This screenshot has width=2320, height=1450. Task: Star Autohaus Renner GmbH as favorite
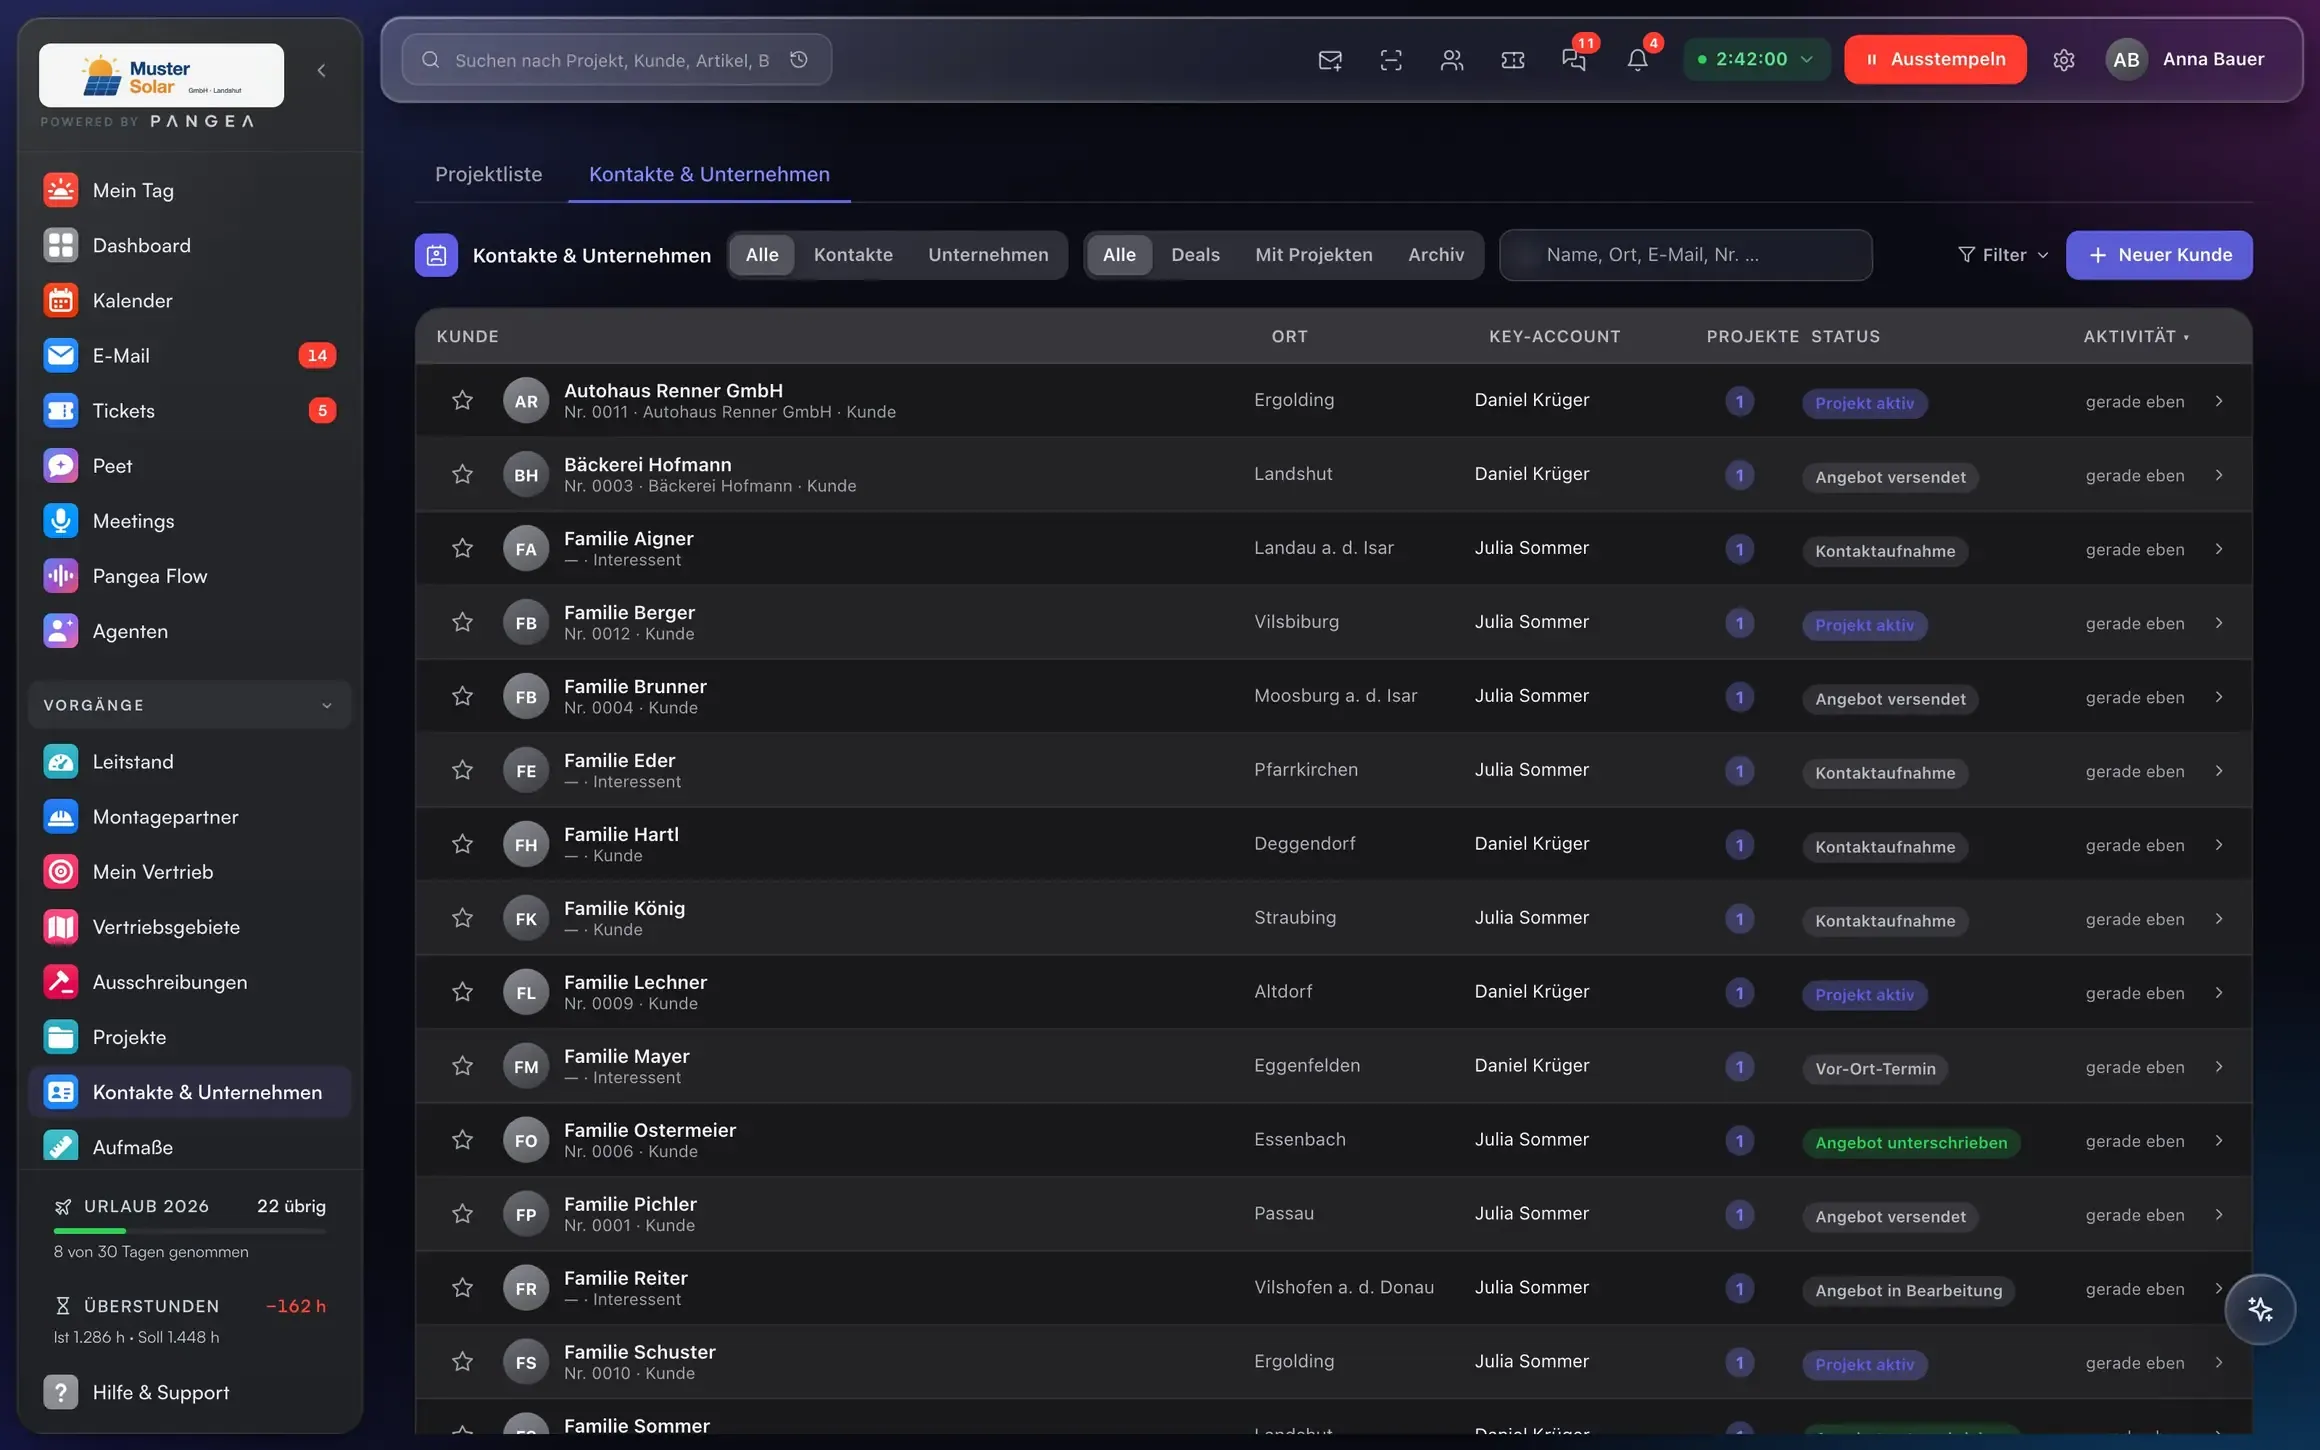[462, 401]
